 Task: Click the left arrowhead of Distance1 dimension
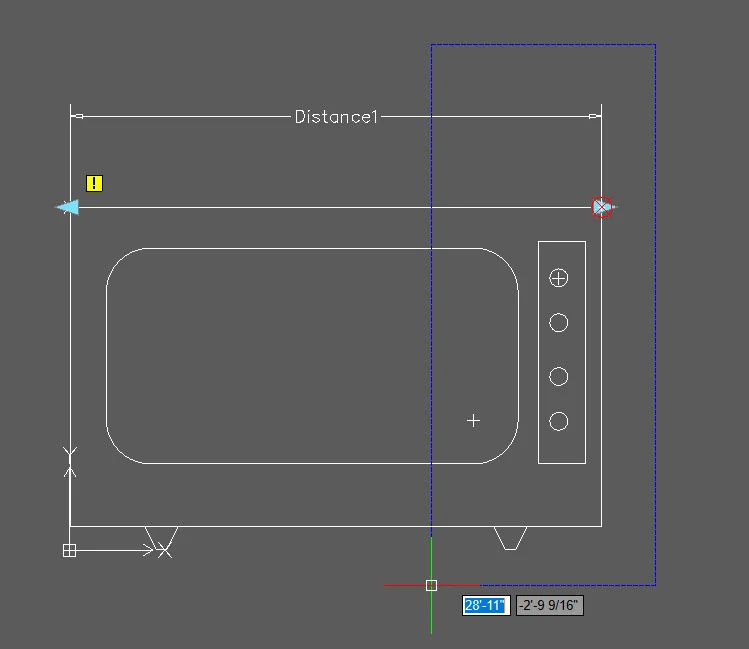tap(77, 117)
